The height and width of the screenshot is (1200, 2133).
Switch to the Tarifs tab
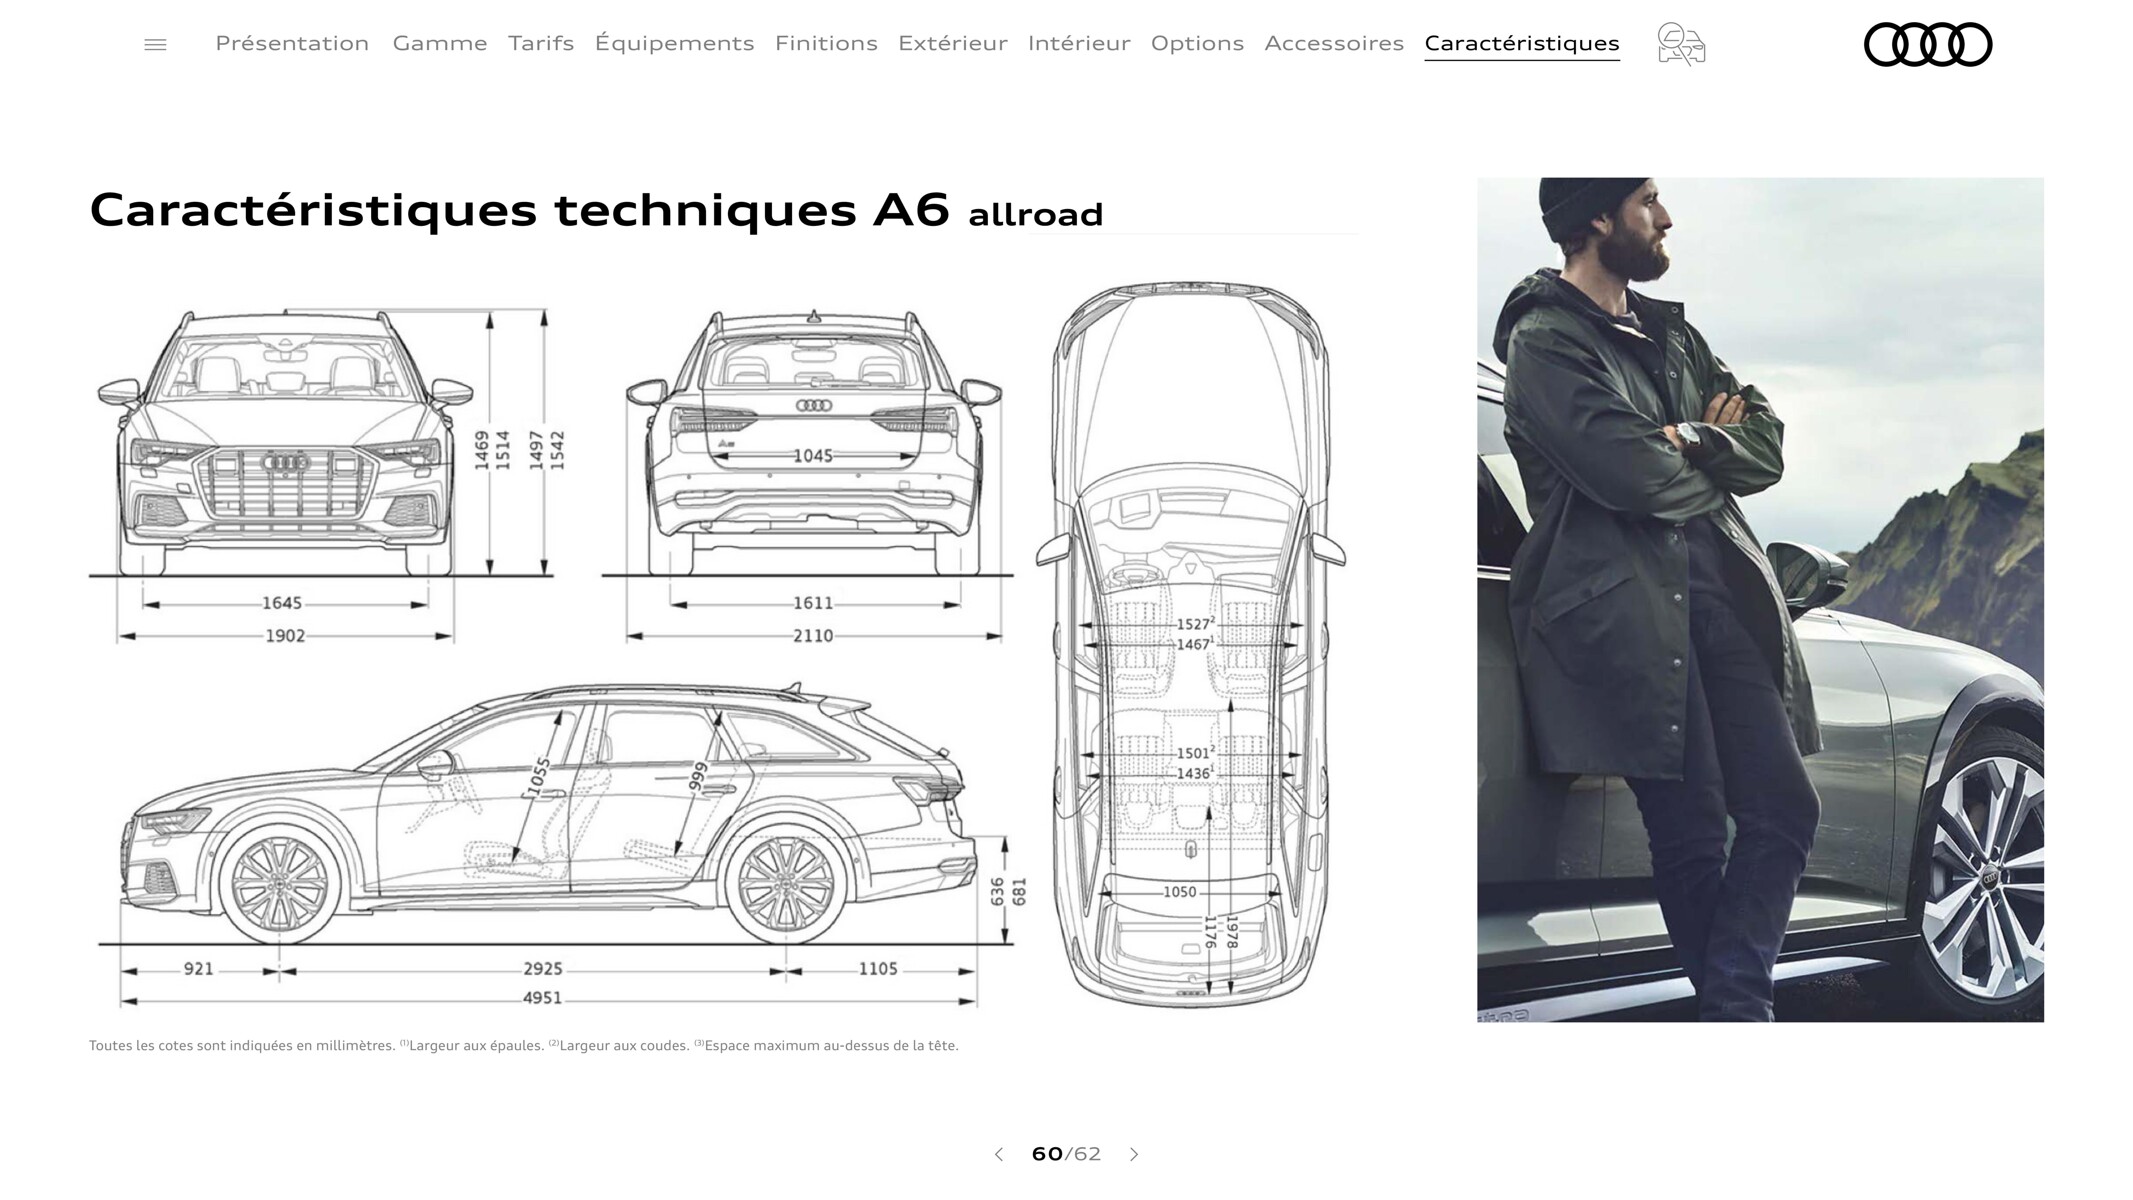[x=541, y=43]
